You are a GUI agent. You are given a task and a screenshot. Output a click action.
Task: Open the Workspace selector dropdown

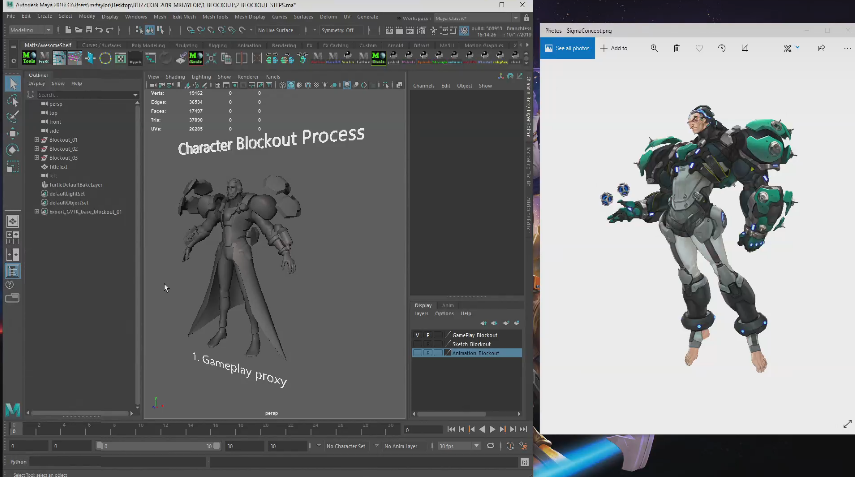477,18
